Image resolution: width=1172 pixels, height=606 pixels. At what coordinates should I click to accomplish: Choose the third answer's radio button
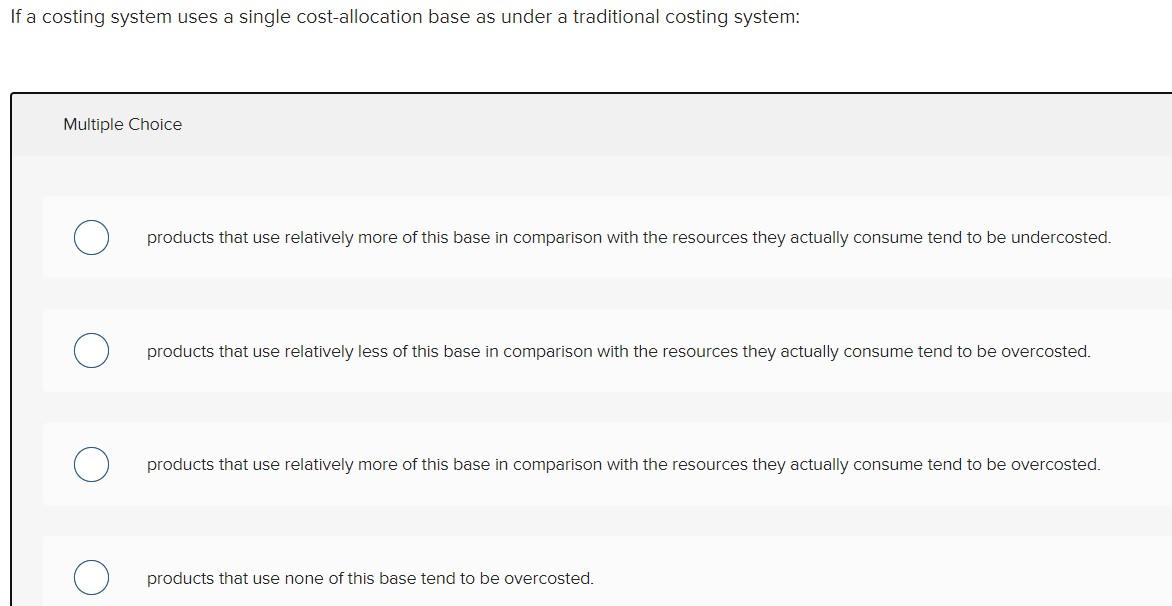click(91, 464)
